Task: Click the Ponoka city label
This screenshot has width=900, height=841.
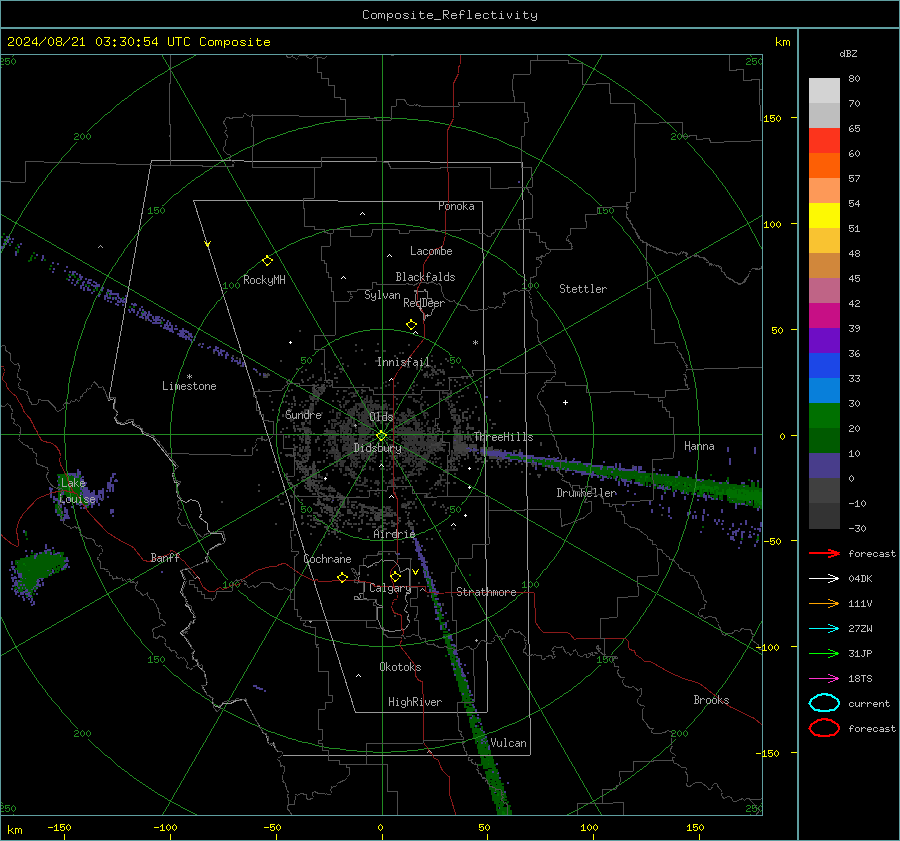Action: 456,206
